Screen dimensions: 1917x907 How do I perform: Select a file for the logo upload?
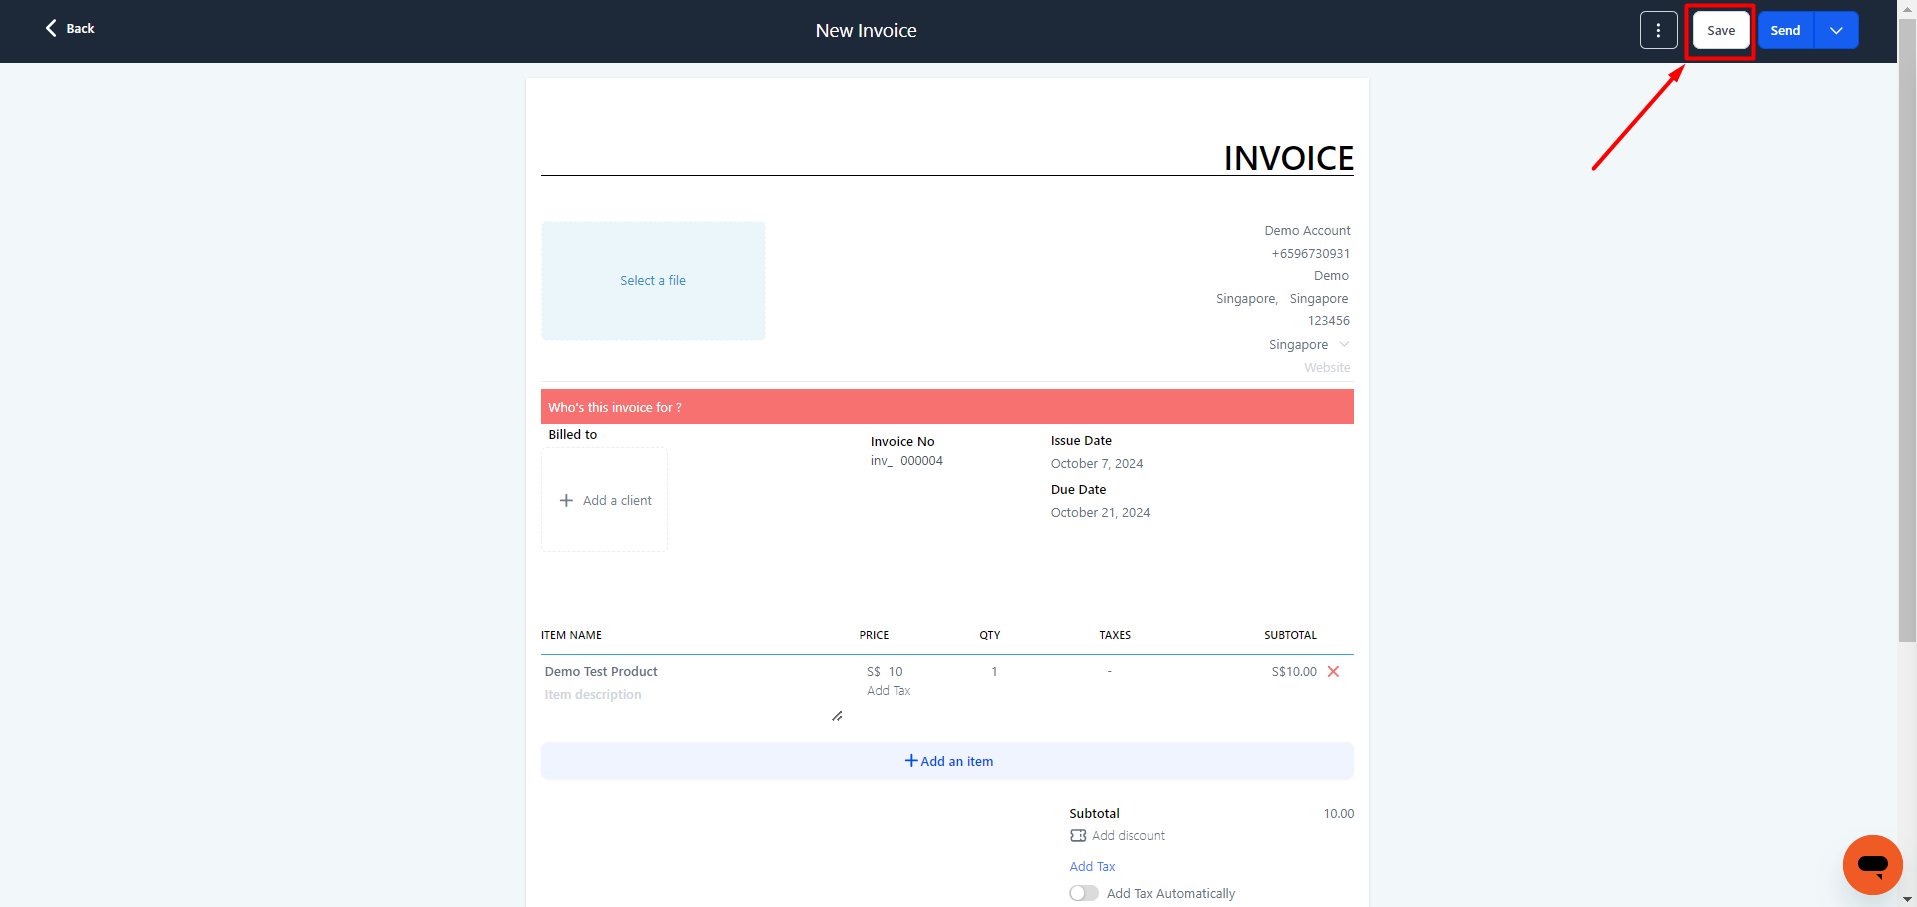[x=653, y=281]
